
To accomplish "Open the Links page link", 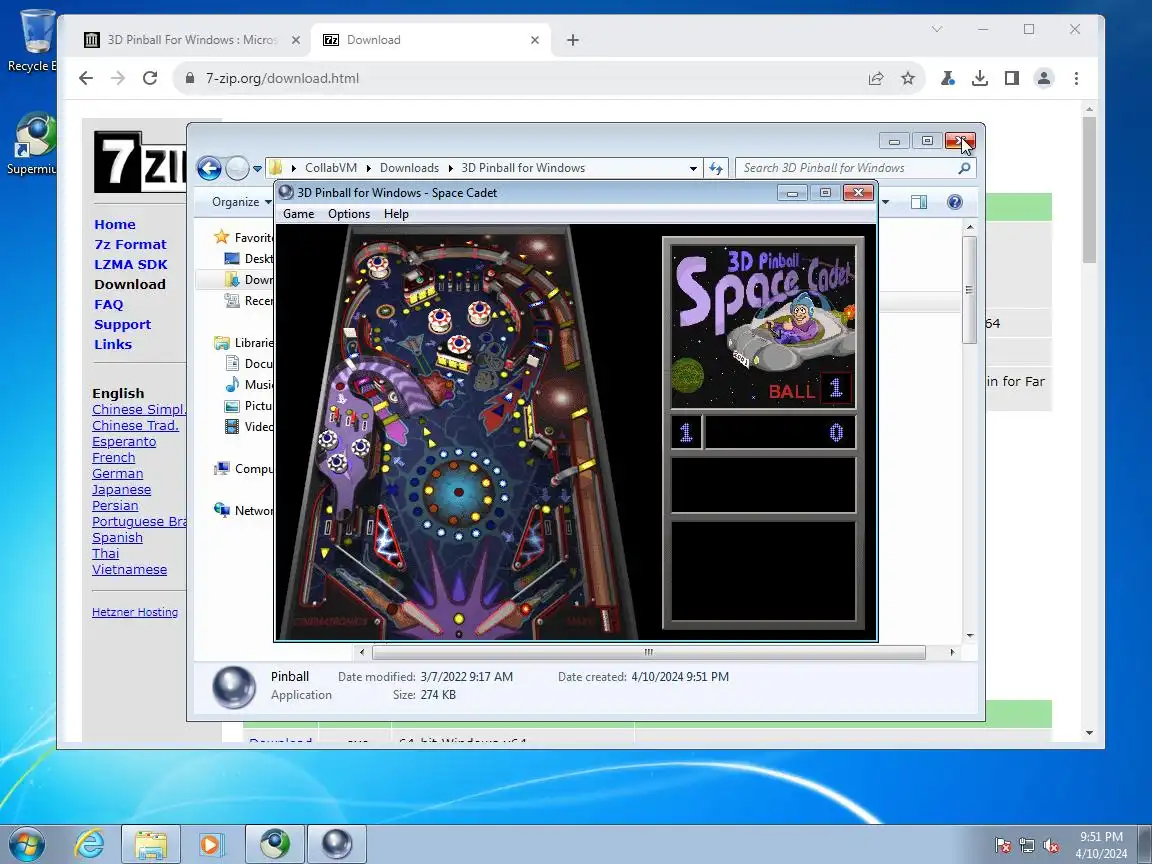I will pyautogui.click(x=113, y=344).
